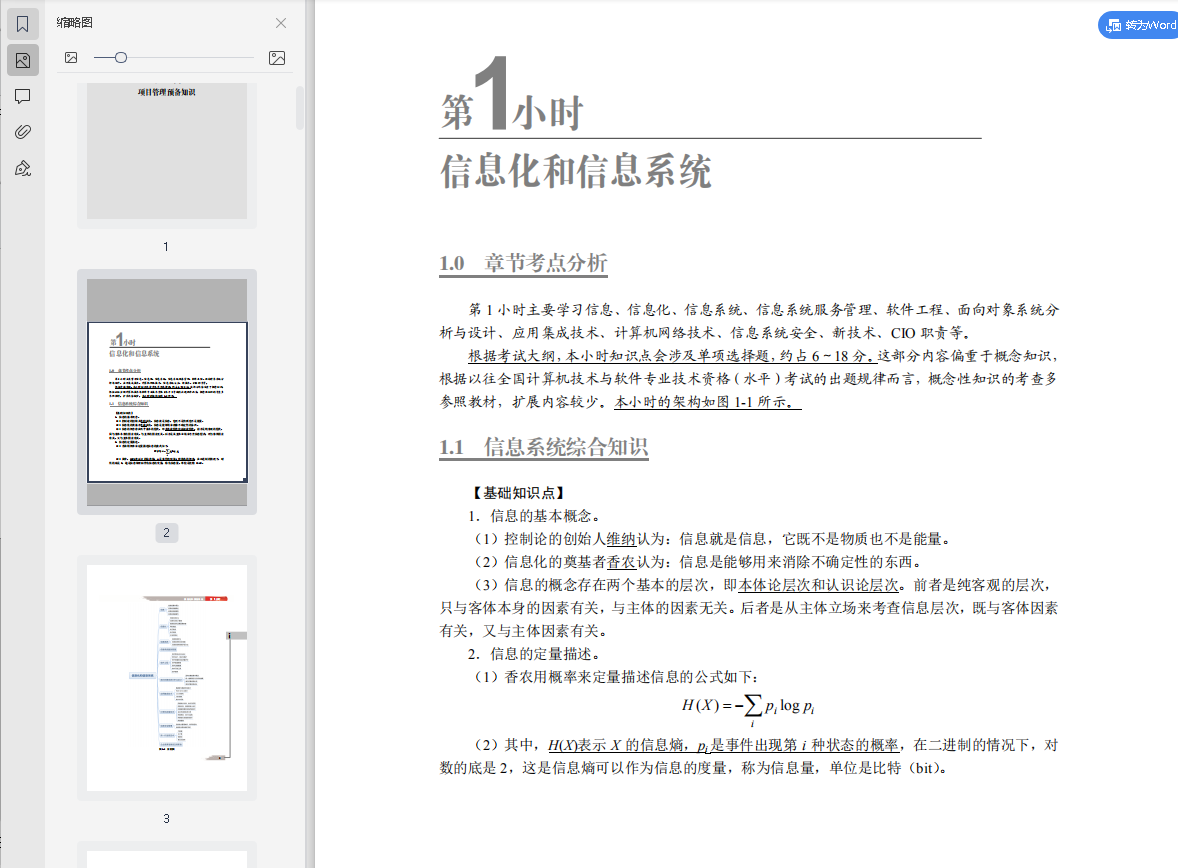Click page number label 3
Viewport: 1178px width, 868px height.
point(166,818)
